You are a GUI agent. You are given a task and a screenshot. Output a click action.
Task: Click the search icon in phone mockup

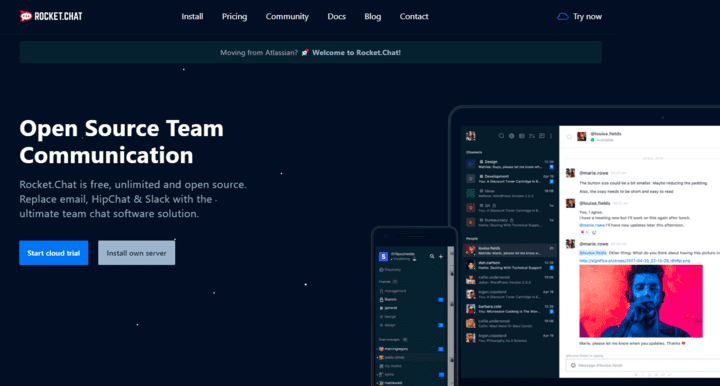click(432, 257)
